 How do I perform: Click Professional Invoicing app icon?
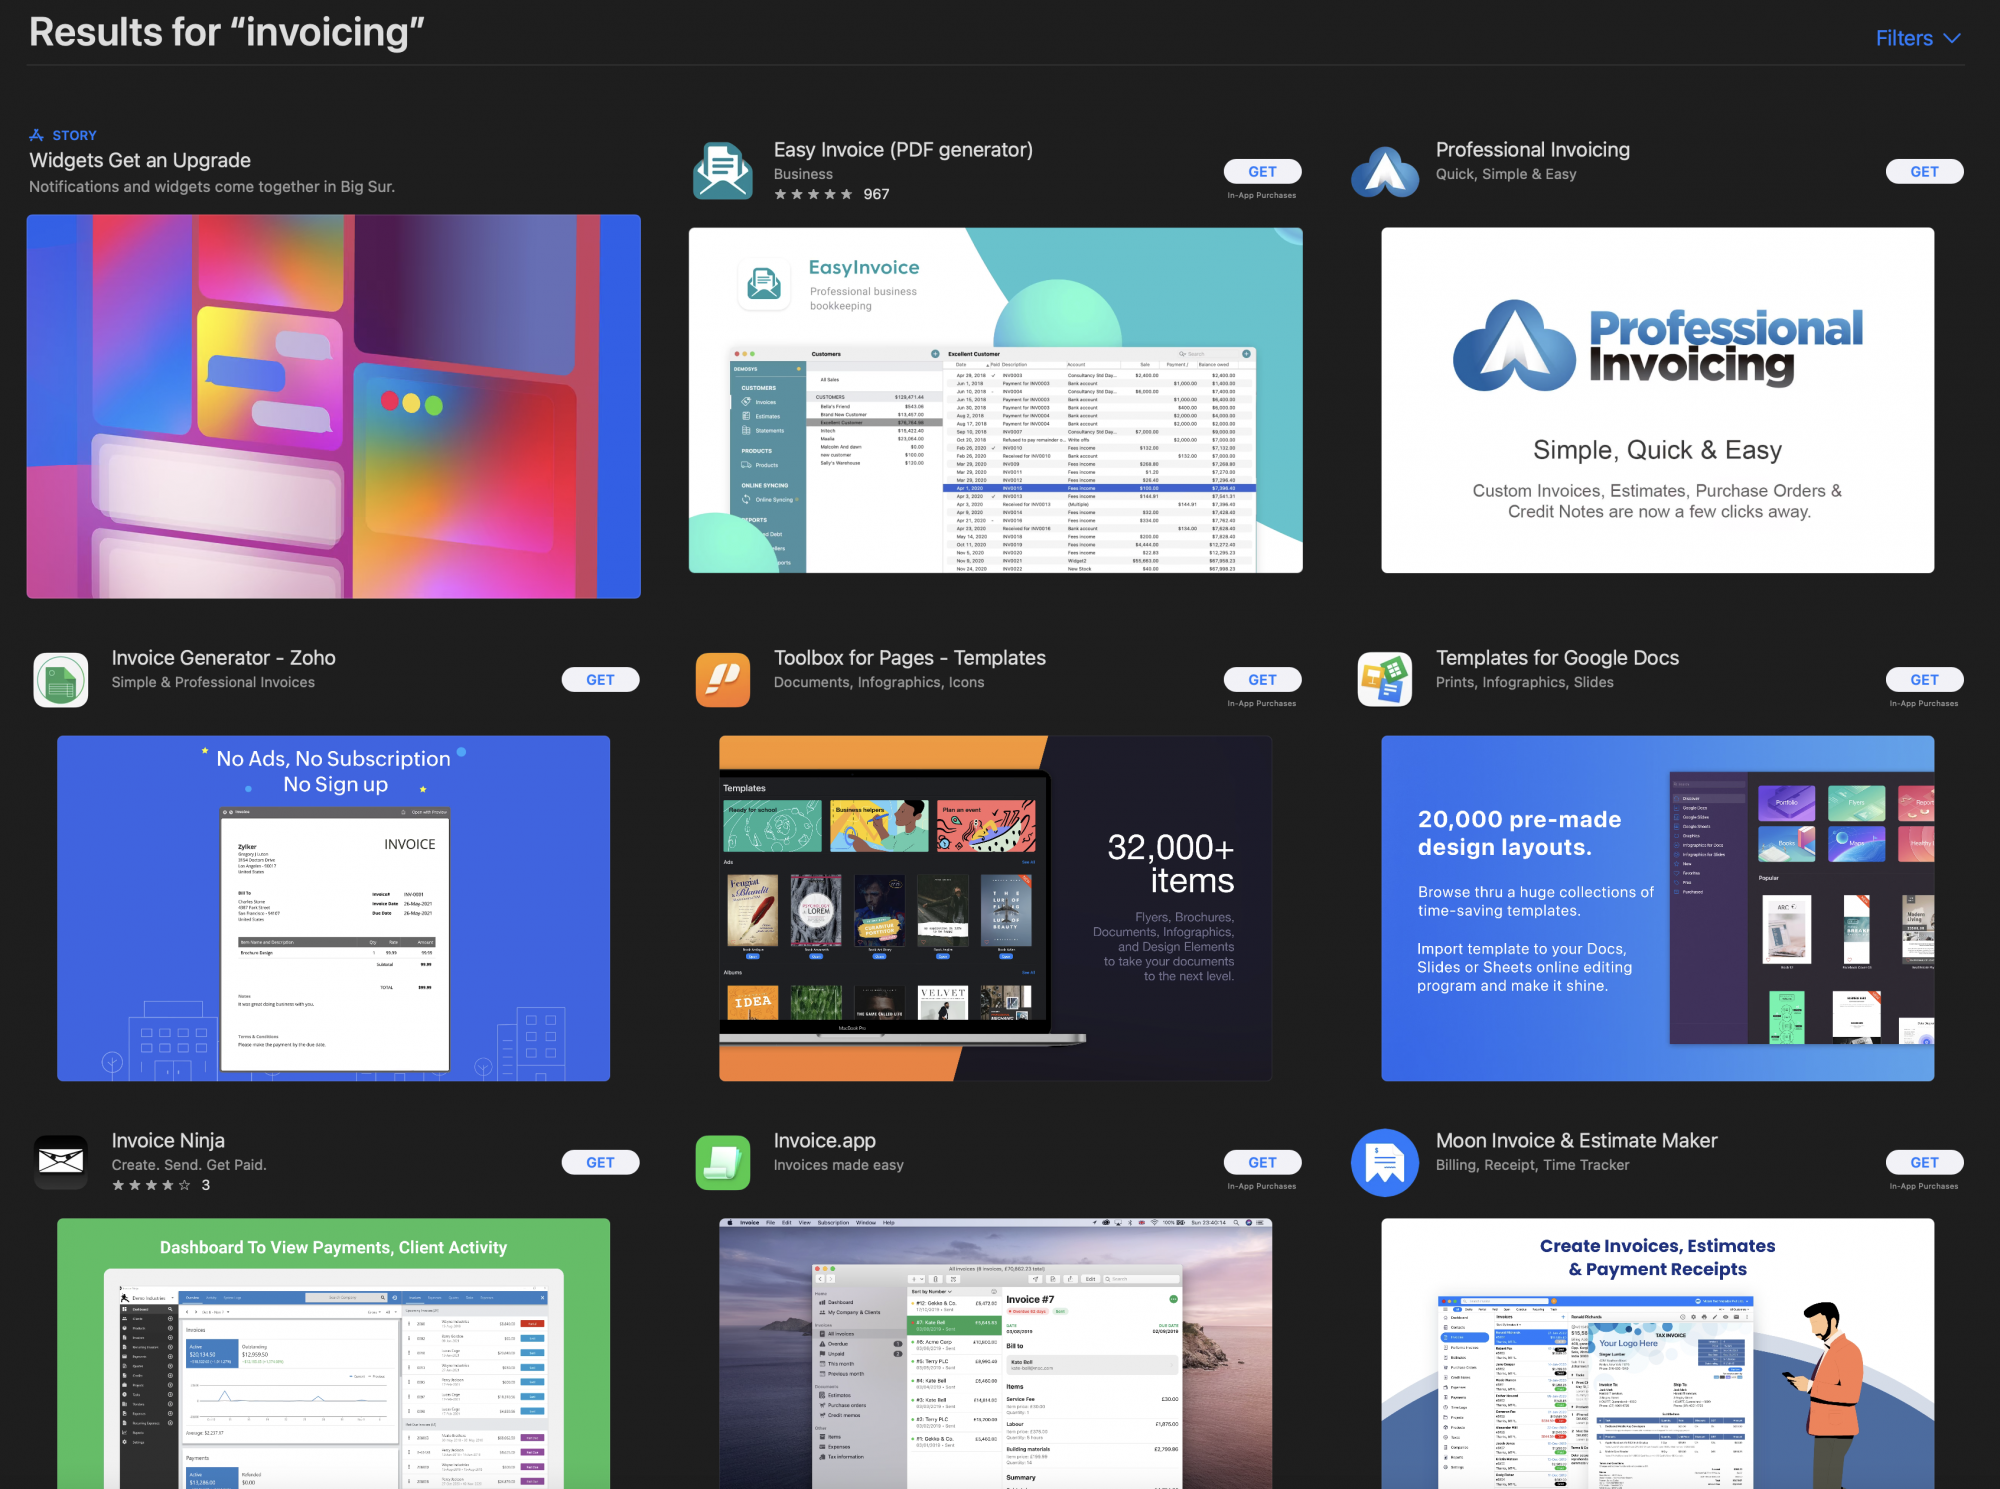coord(1385,171)
